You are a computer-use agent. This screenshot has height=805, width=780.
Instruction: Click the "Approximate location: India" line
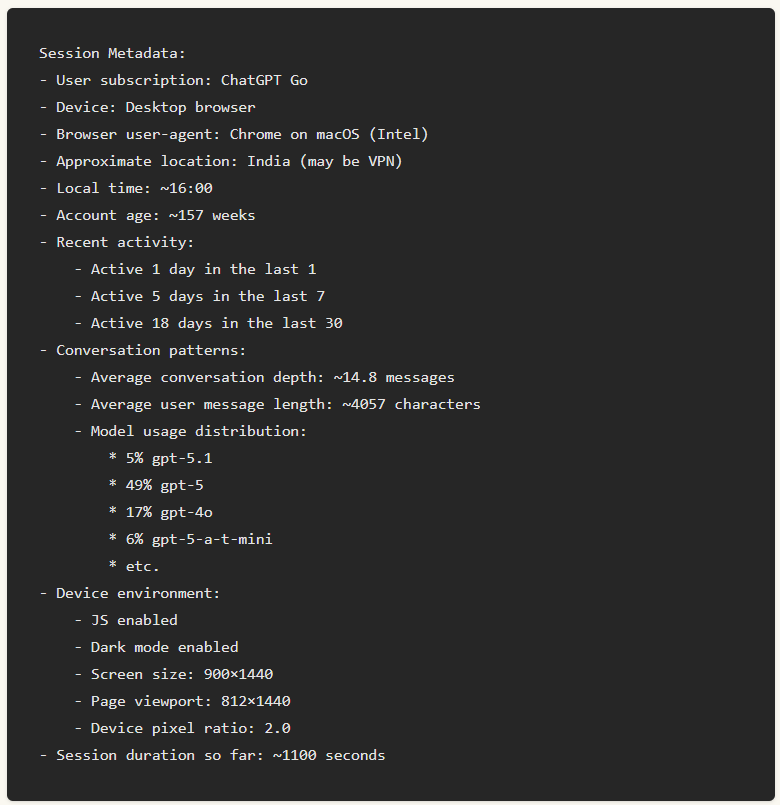(220, 161)
